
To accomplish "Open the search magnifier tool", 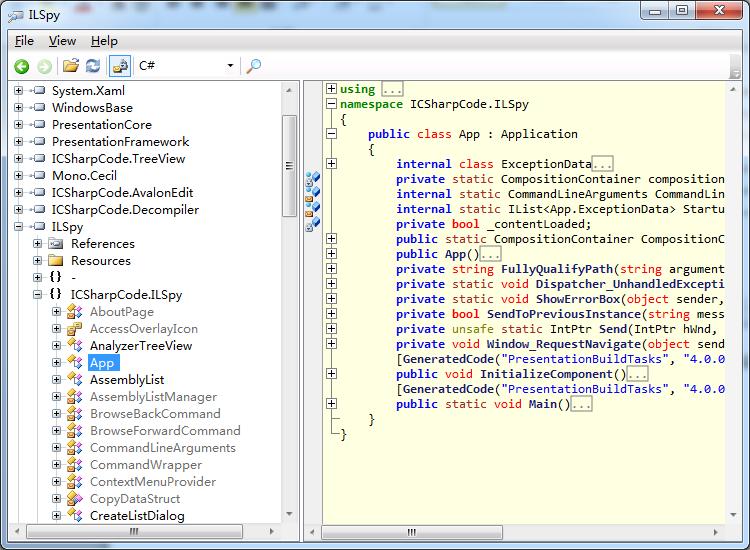I will (x=254, y=66).
